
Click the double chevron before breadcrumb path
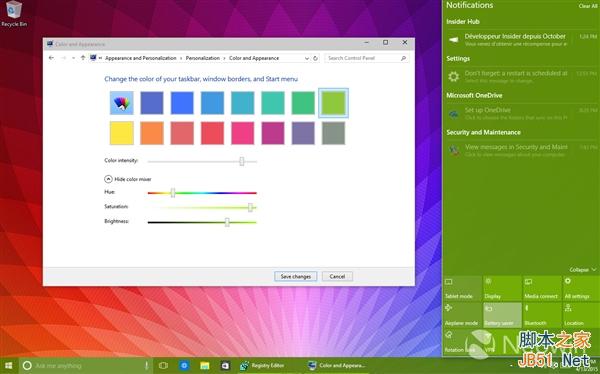[x=100, y=58]
